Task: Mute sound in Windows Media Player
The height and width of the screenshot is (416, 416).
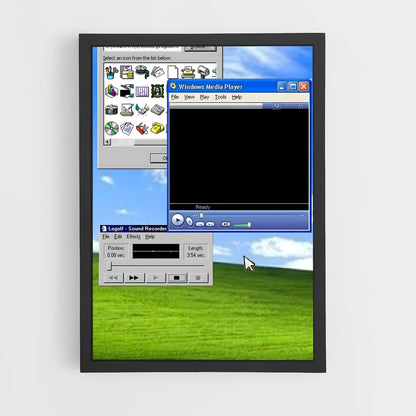Action: point(226,224)
